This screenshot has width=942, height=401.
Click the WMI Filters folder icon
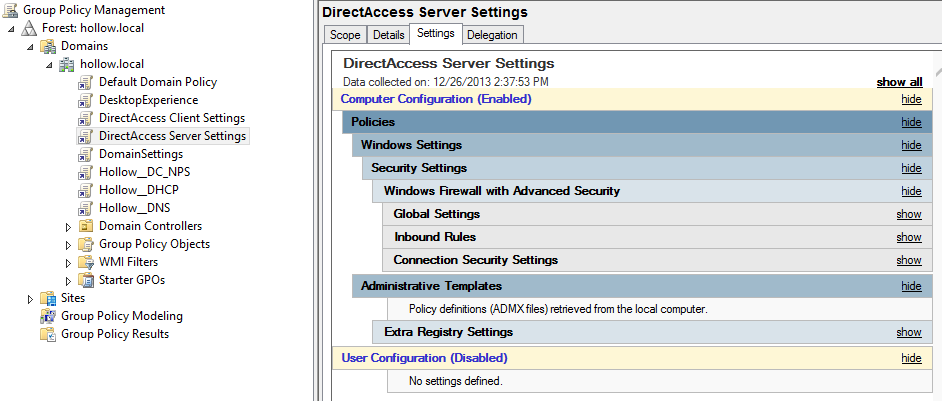[87, 263]
